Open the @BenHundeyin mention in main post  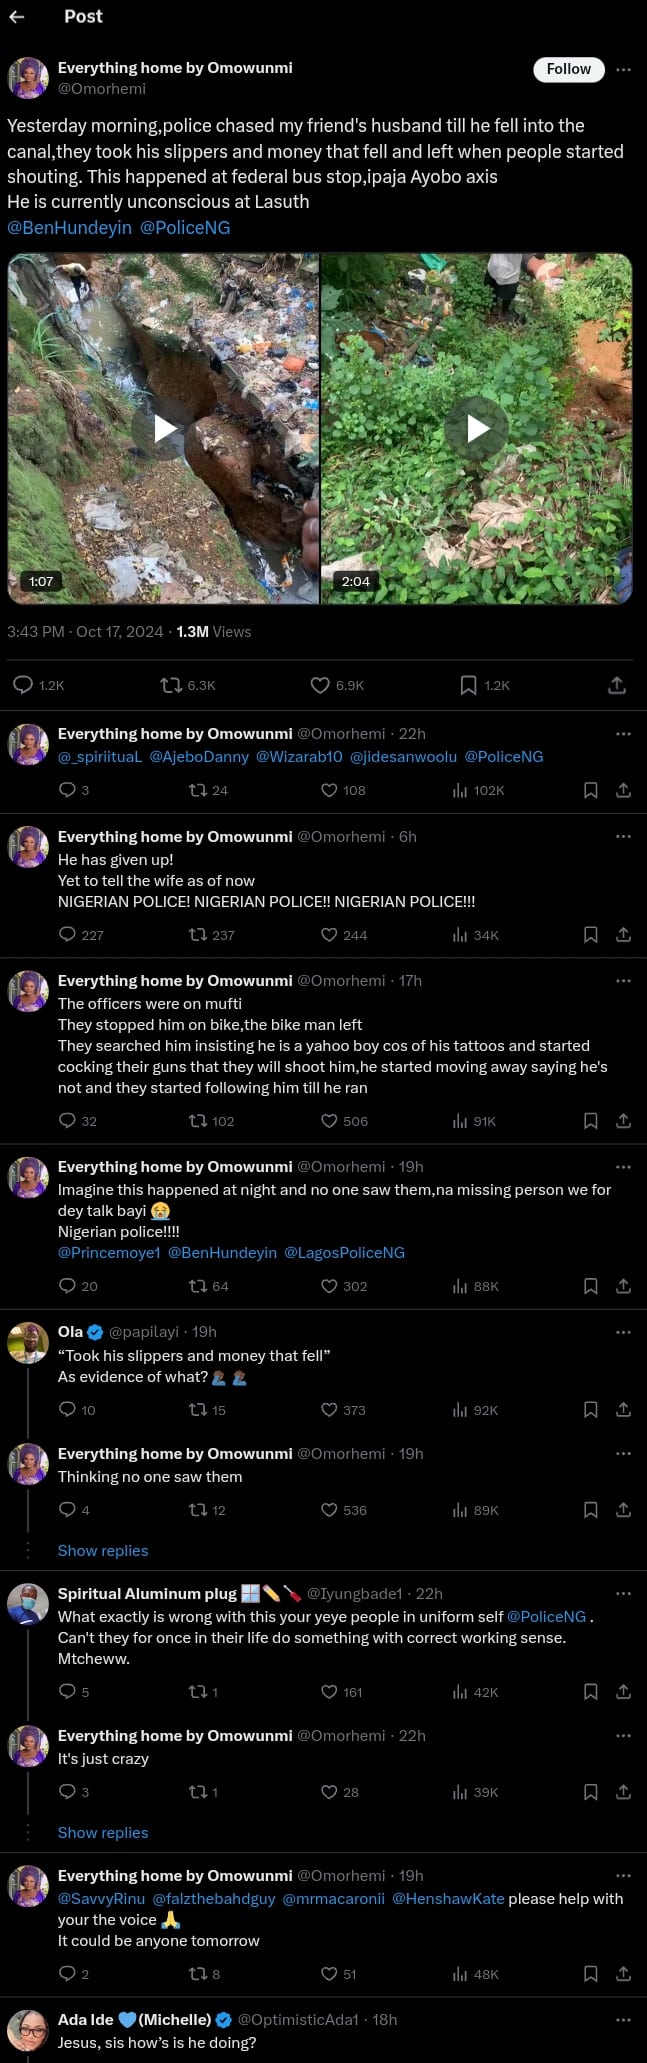tap(69, 228)
